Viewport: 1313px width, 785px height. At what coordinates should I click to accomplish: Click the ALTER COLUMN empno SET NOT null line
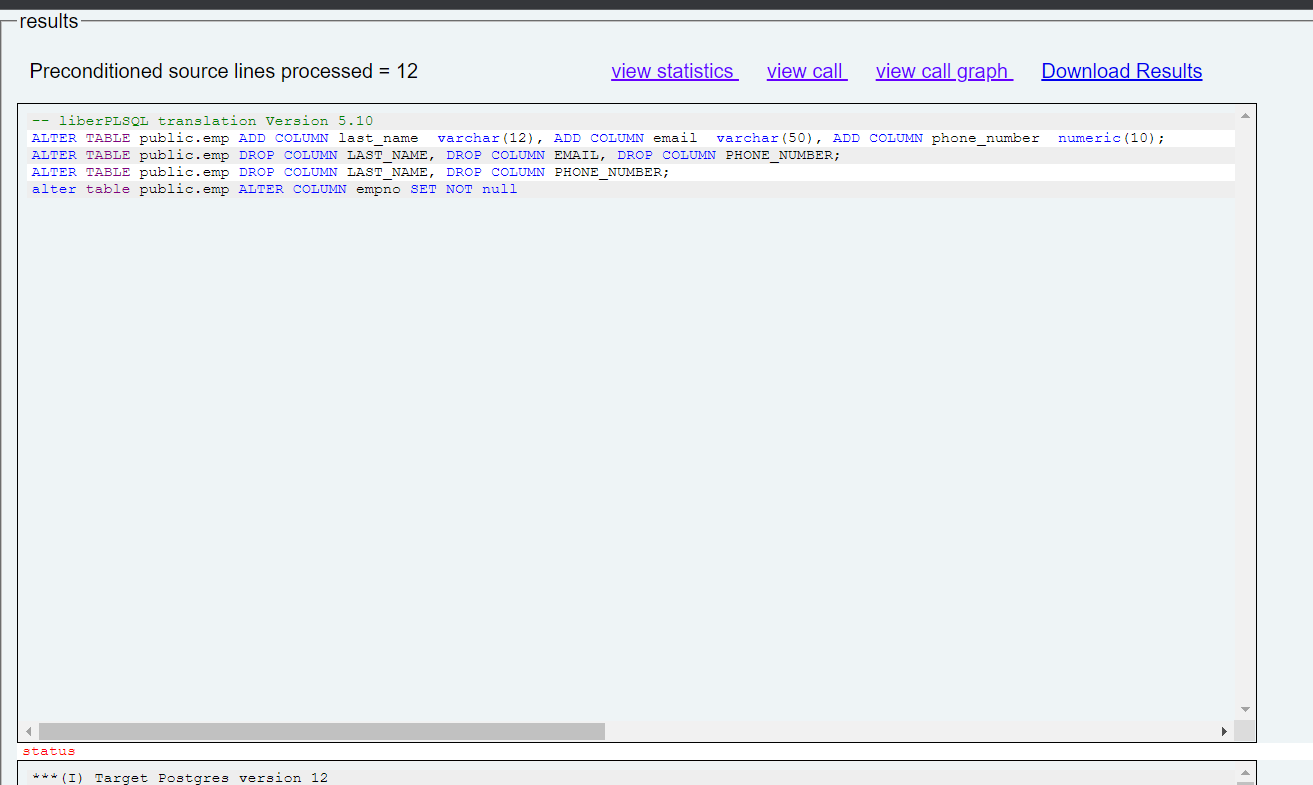coord(274,189)
